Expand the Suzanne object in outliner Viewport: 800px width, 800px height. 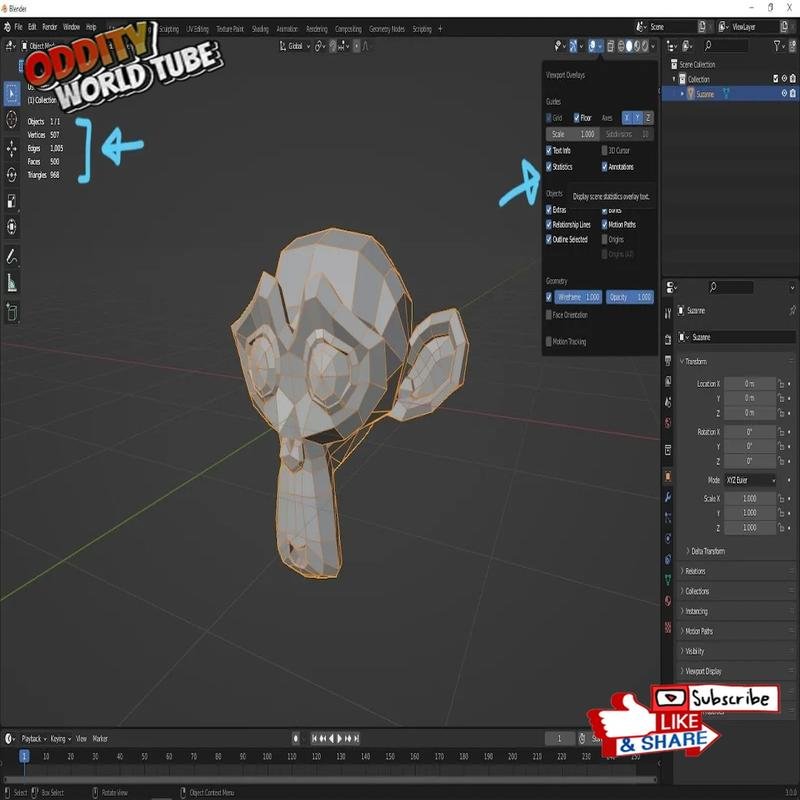pos(683,94)
